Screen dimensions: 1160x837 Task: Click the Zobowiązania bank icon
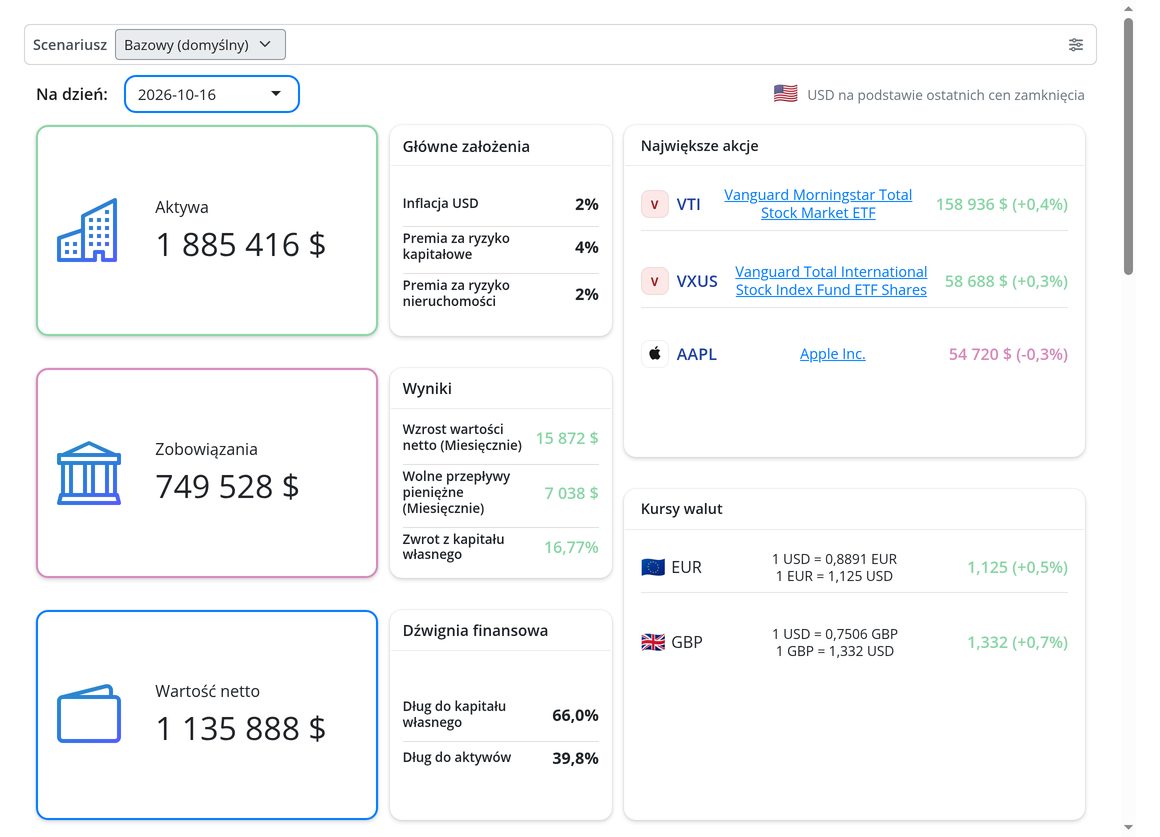tap(89, 474)
